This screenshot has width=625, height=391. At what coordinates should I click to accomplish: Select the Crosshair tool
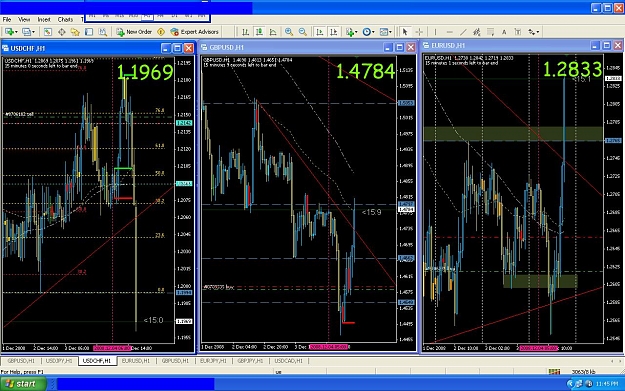419,32
